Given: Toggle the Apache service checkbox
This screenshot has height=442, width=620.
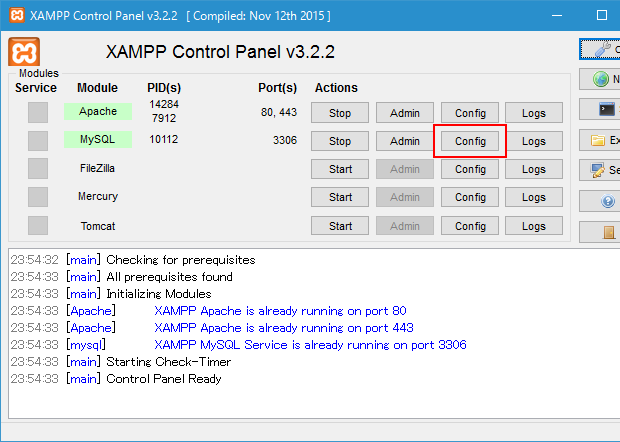Looking at the screenshot, I should tap(38, 112).
